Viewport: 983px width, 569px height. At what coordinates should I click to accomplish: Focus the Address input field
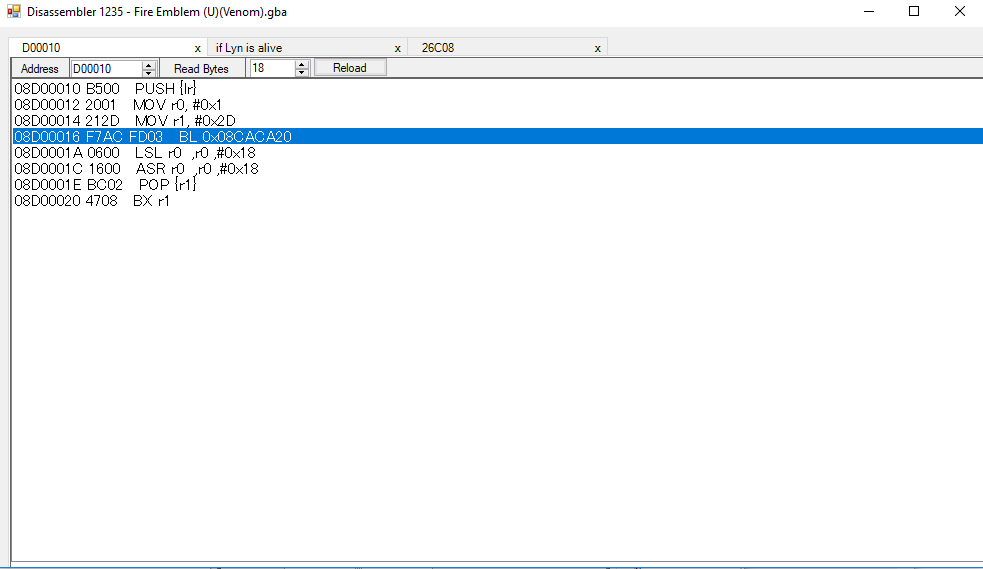pyautogui.click(x=107, y=68)
